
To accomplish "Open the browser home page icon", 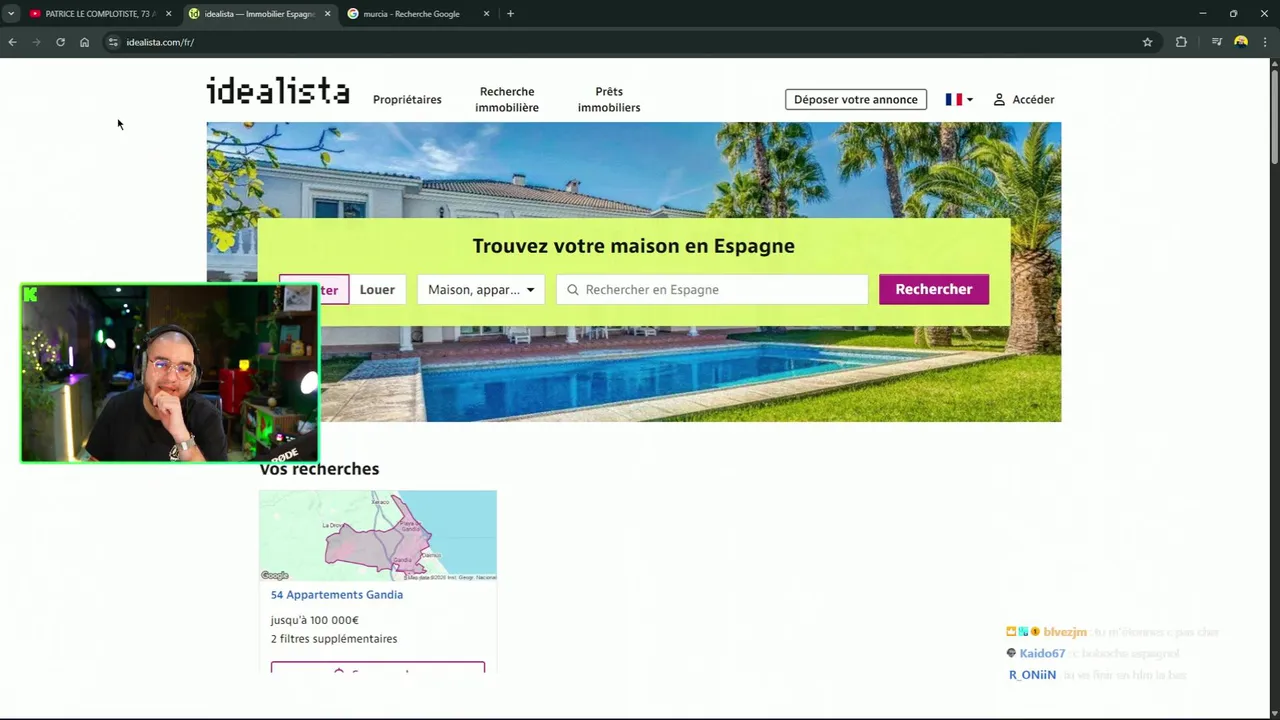I will 84,42.
